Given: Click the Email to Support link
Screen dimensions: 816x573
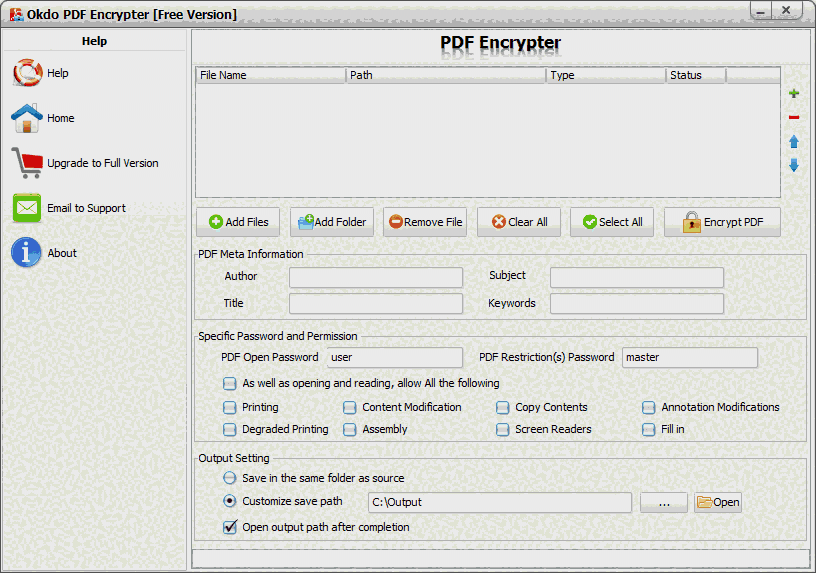Looking at the screenshot, I should 86,208.
